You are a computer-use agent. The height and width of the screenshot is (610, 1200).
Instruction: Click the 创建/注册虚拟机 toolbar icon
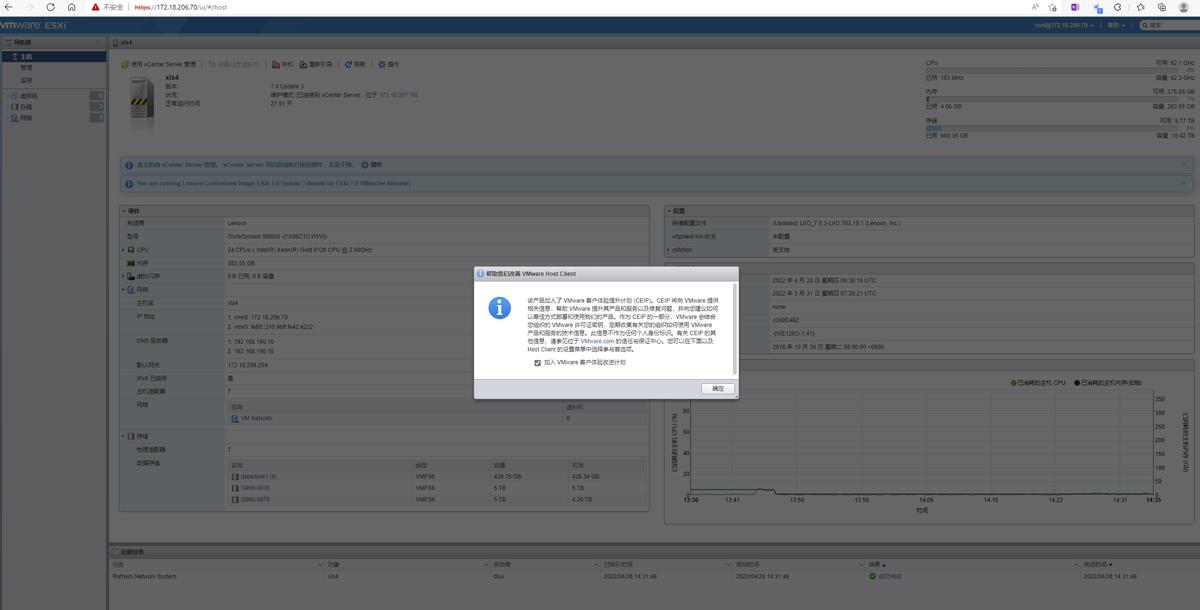point(234,63)
